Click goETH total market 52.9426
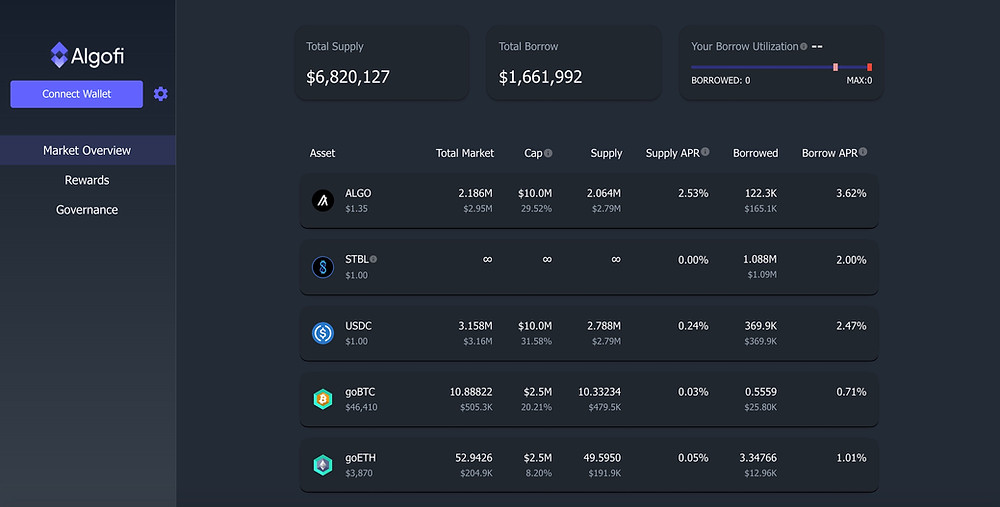Image resolution: width=1000 pixels, height=507 pixels. (x=474, y=458)
